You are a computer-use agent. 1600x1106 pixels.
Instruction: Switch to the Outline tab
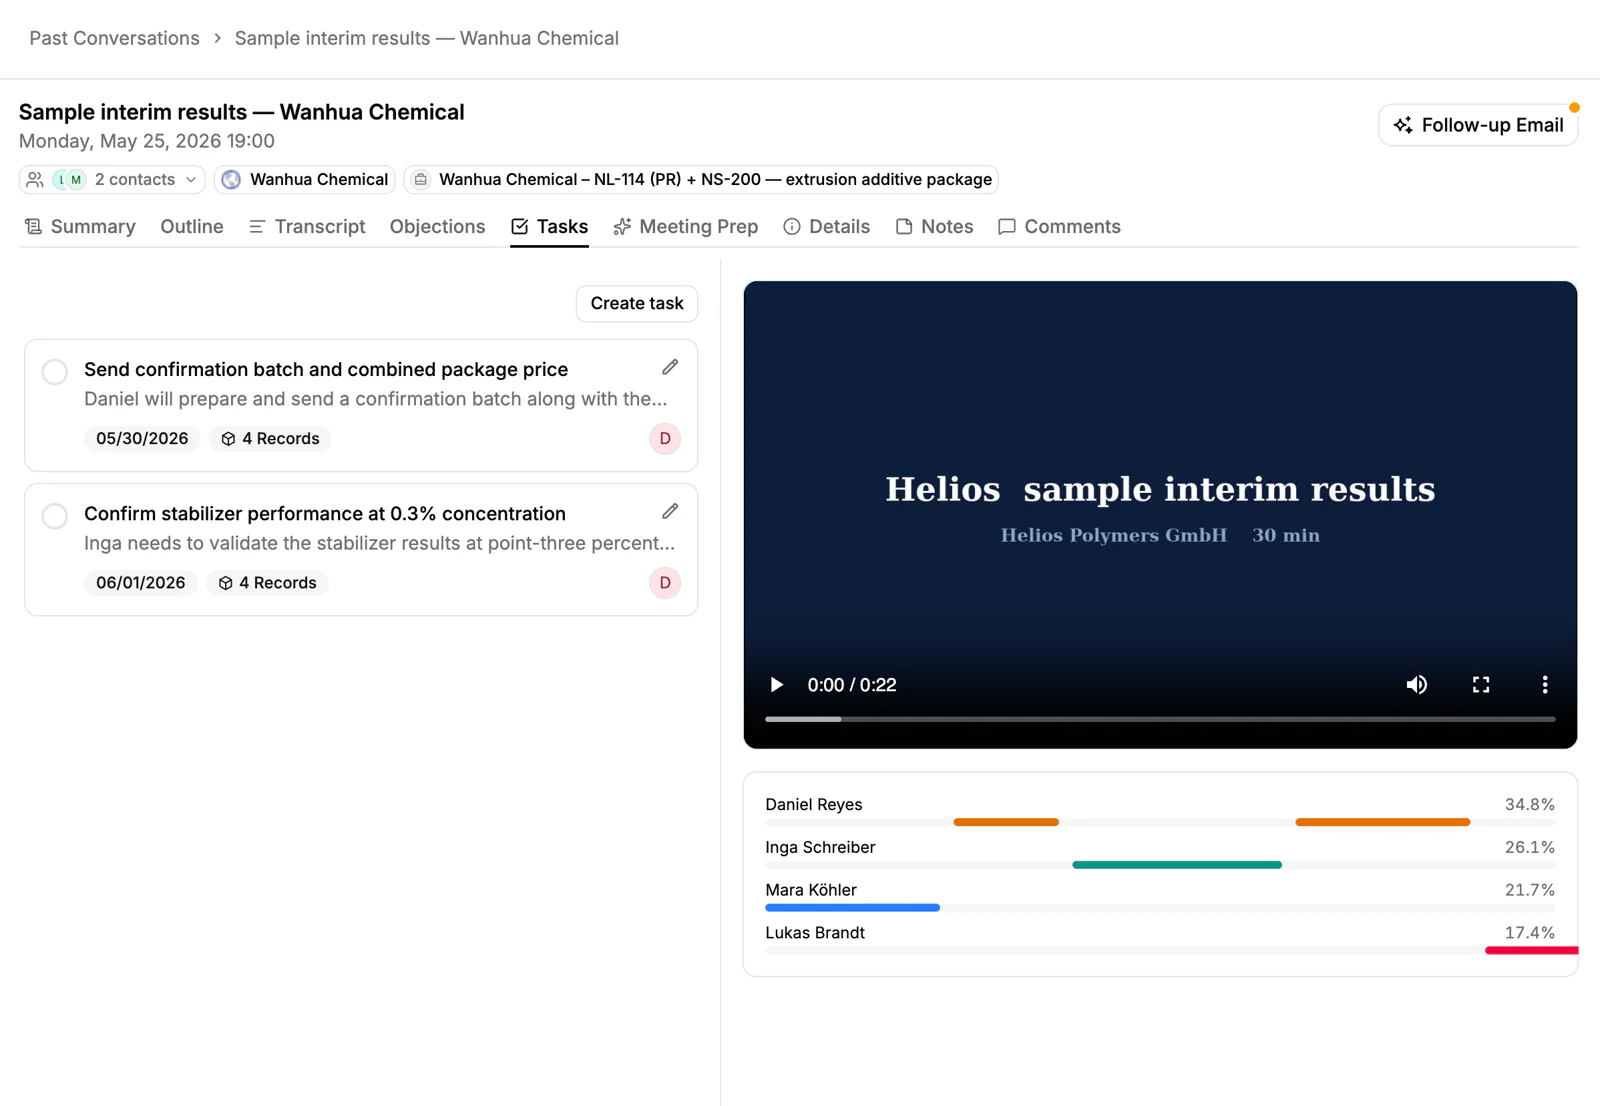point(192,227)
